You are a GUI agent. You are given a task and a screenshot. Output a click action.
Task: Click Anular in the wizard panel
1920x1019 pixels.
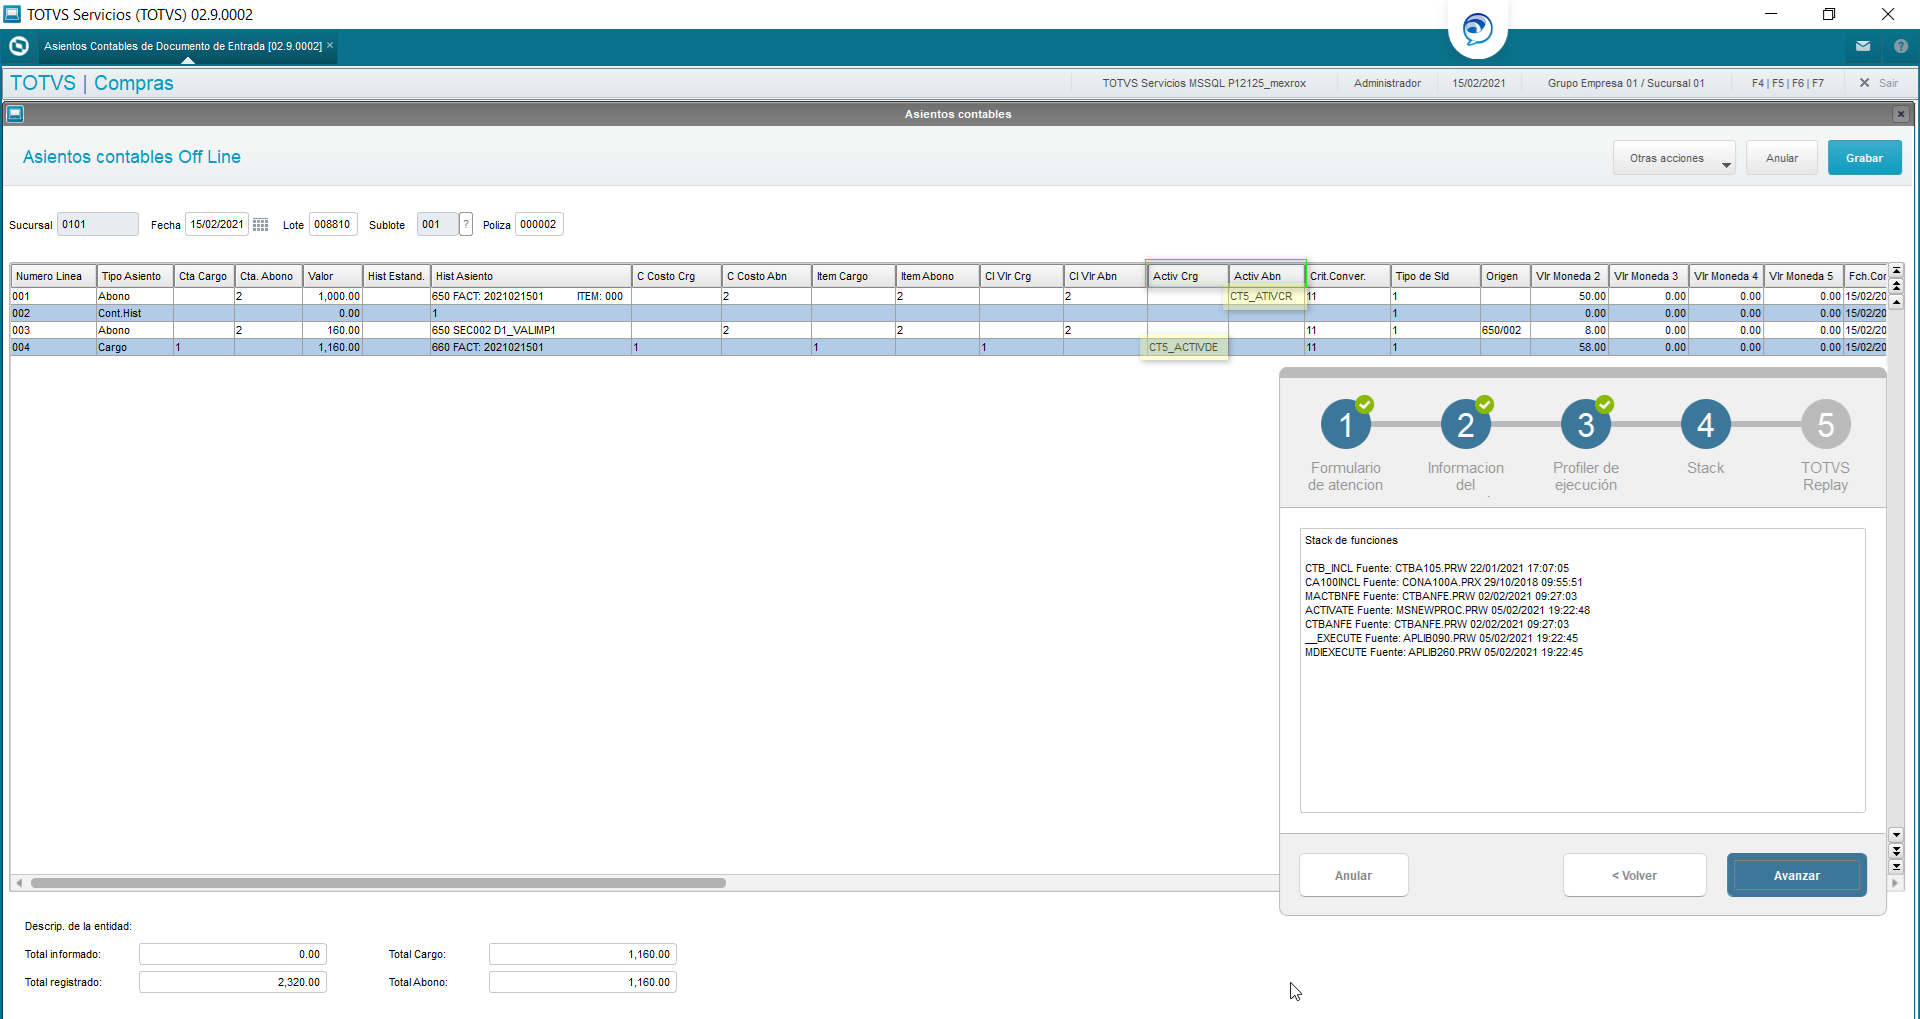pos(1354,875)
